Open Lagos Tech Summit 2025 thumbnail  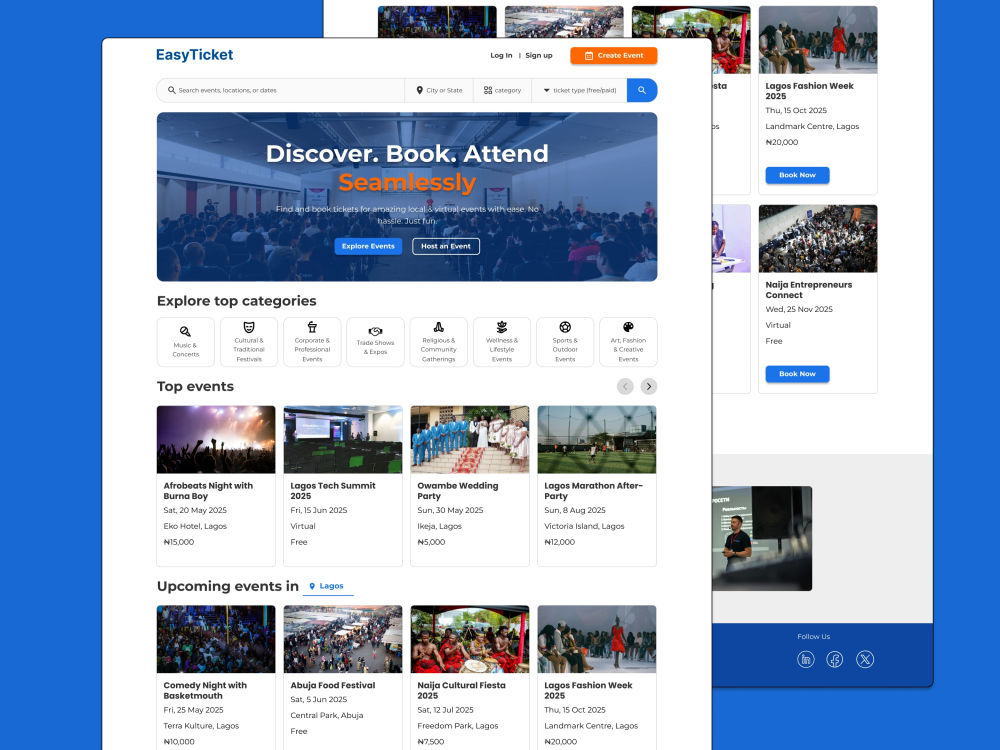pyautogui.click(x=343, y=440)
